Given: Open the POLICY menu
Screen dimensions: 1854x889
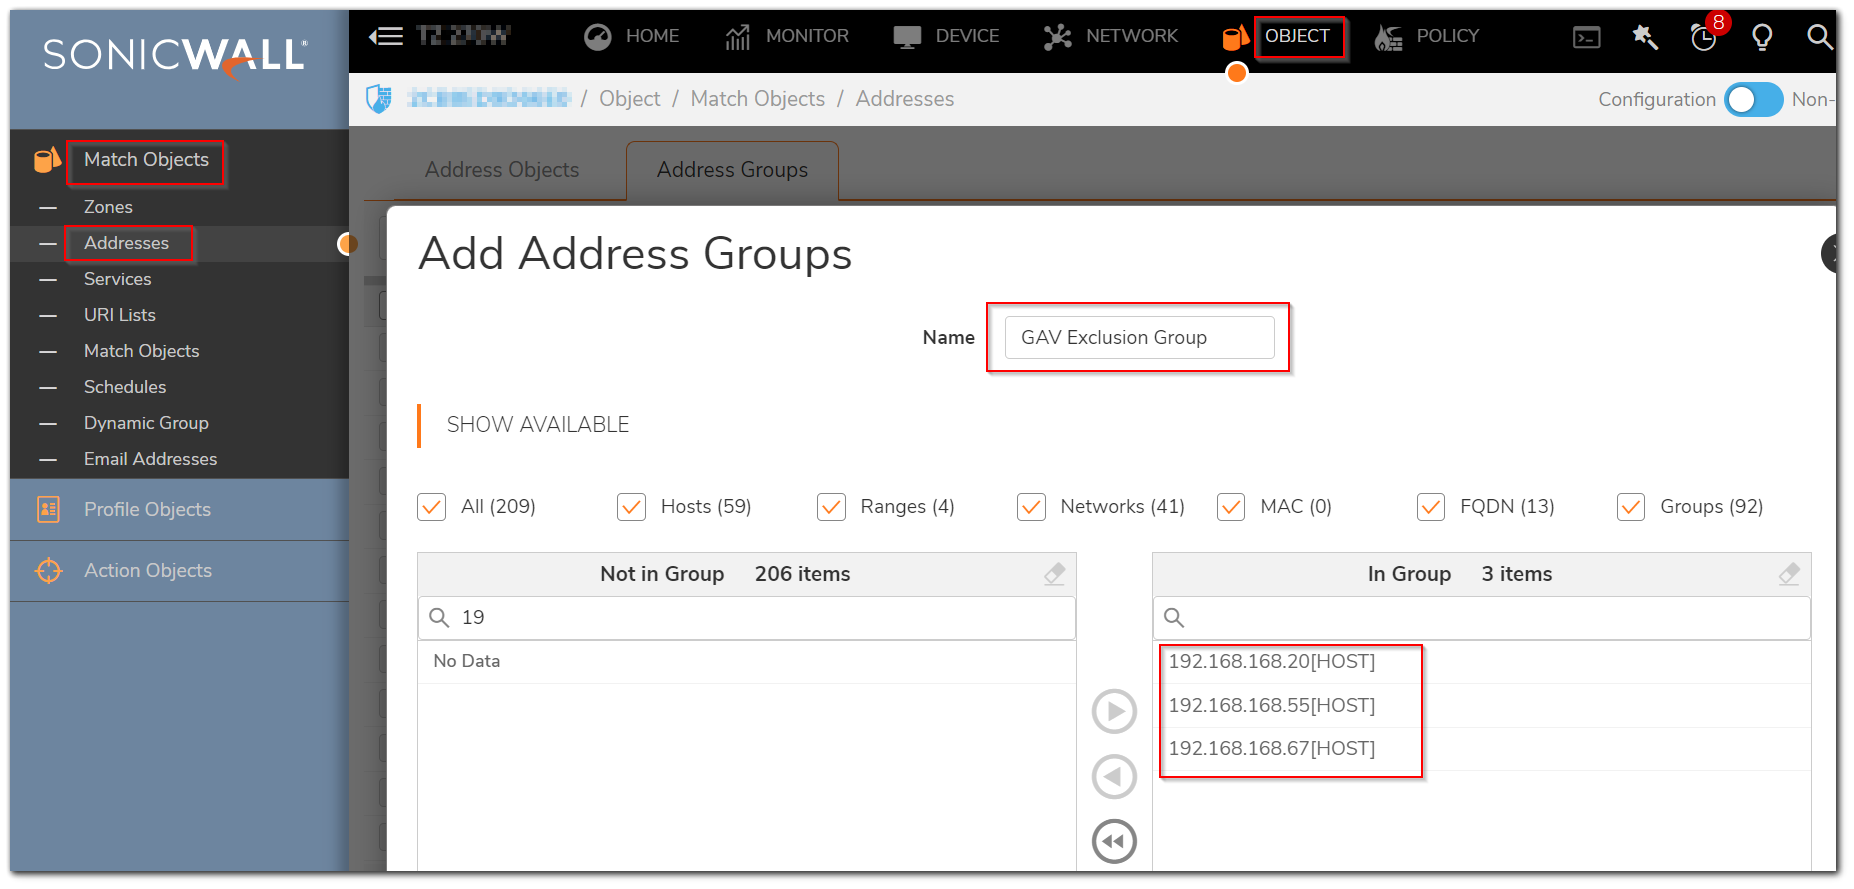Looking at the screenshot, I should click(1447, 36).
